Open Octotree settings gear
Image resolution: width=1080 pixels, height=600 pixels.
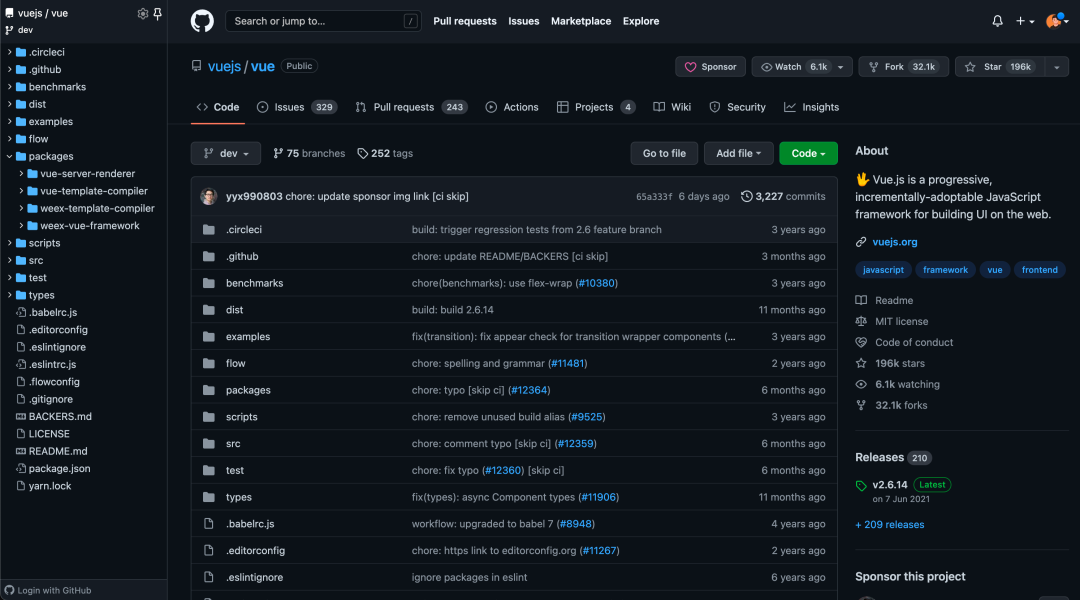pos(143,13)
